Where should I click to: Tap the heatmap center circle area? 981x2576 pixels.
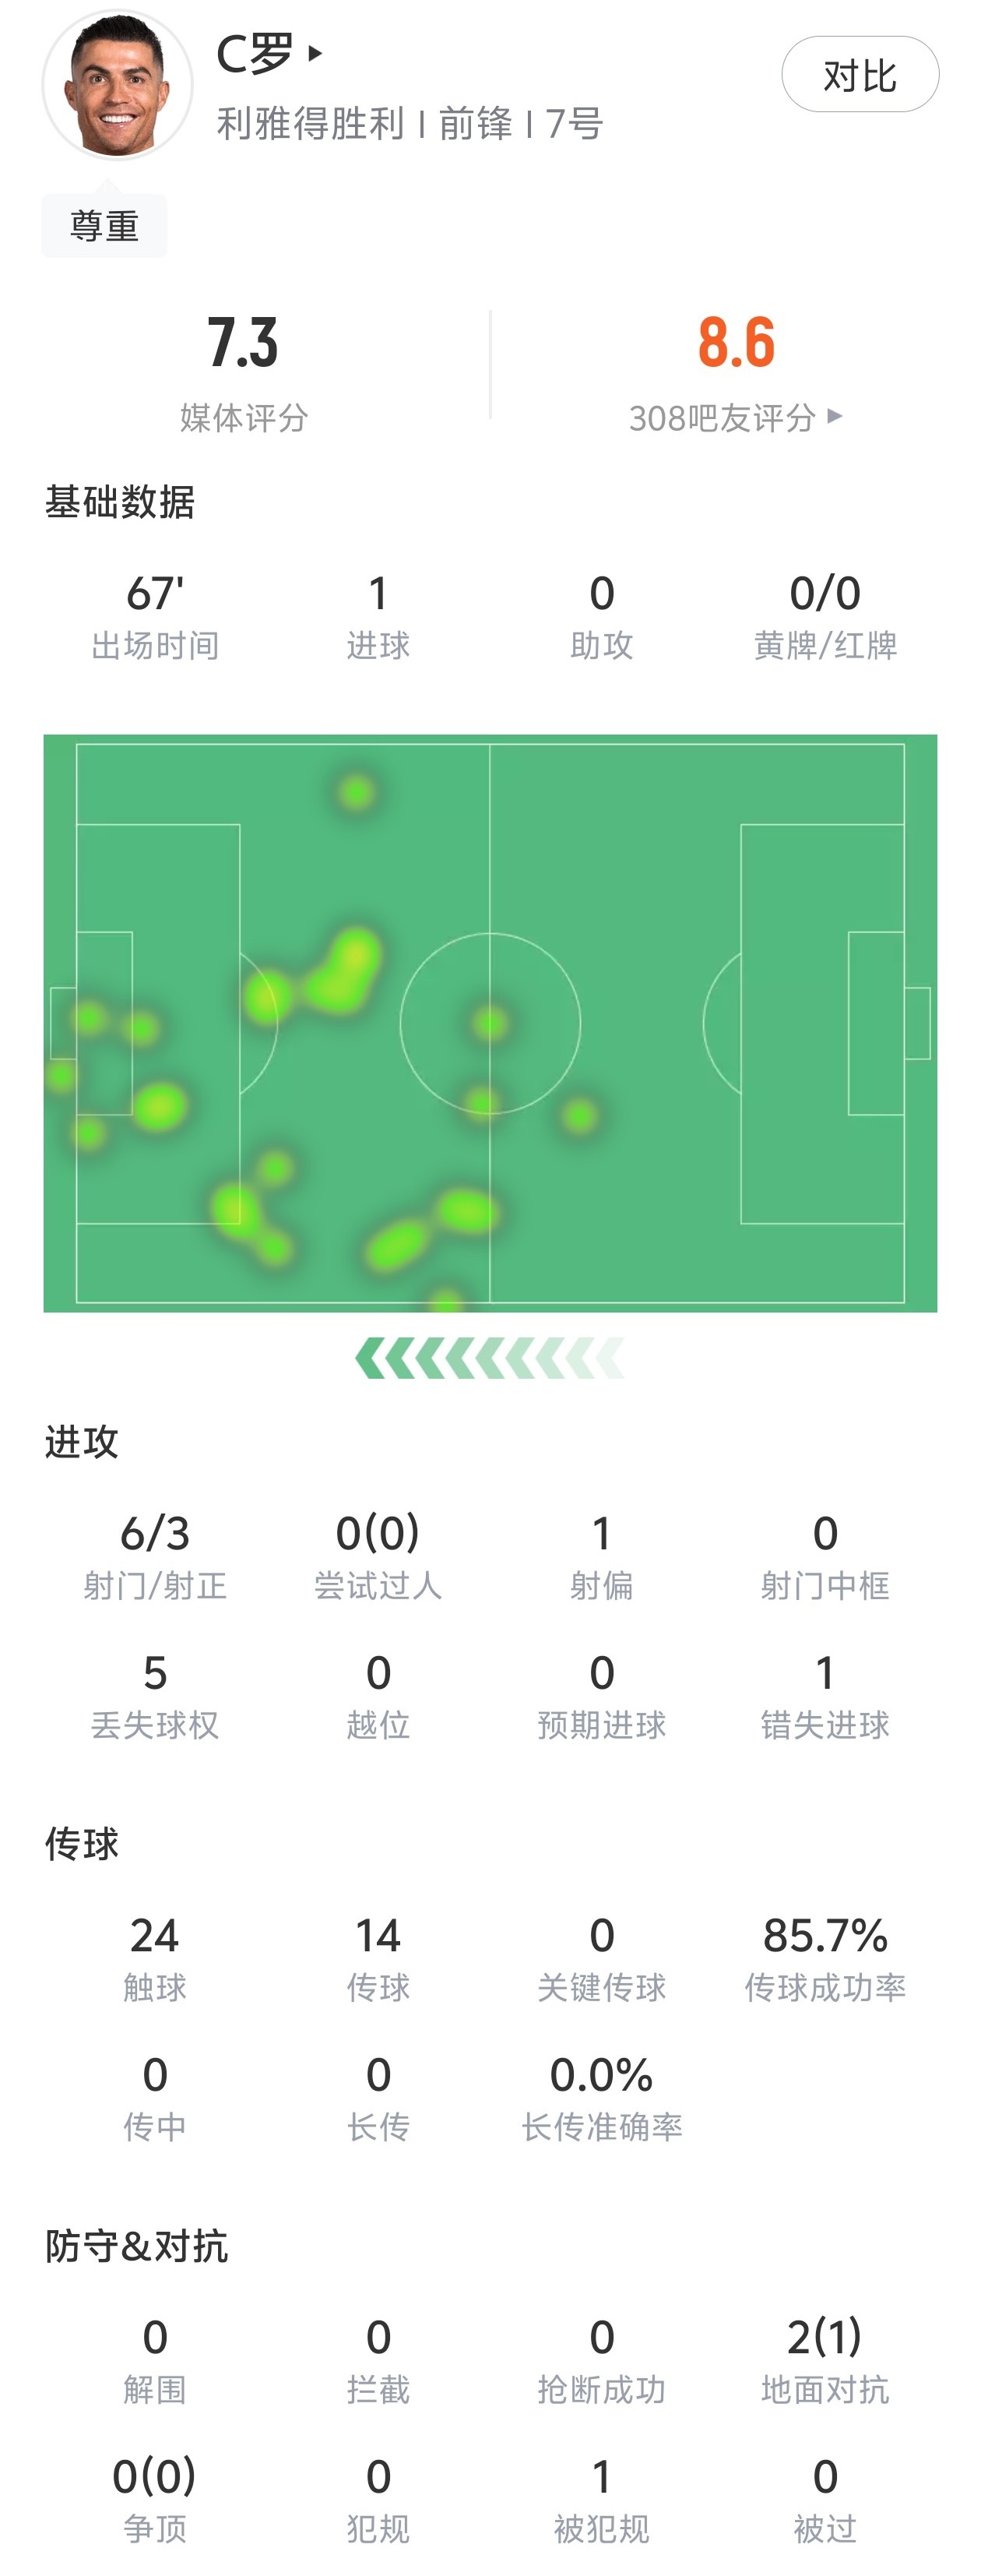click(x=490, y=1023)
